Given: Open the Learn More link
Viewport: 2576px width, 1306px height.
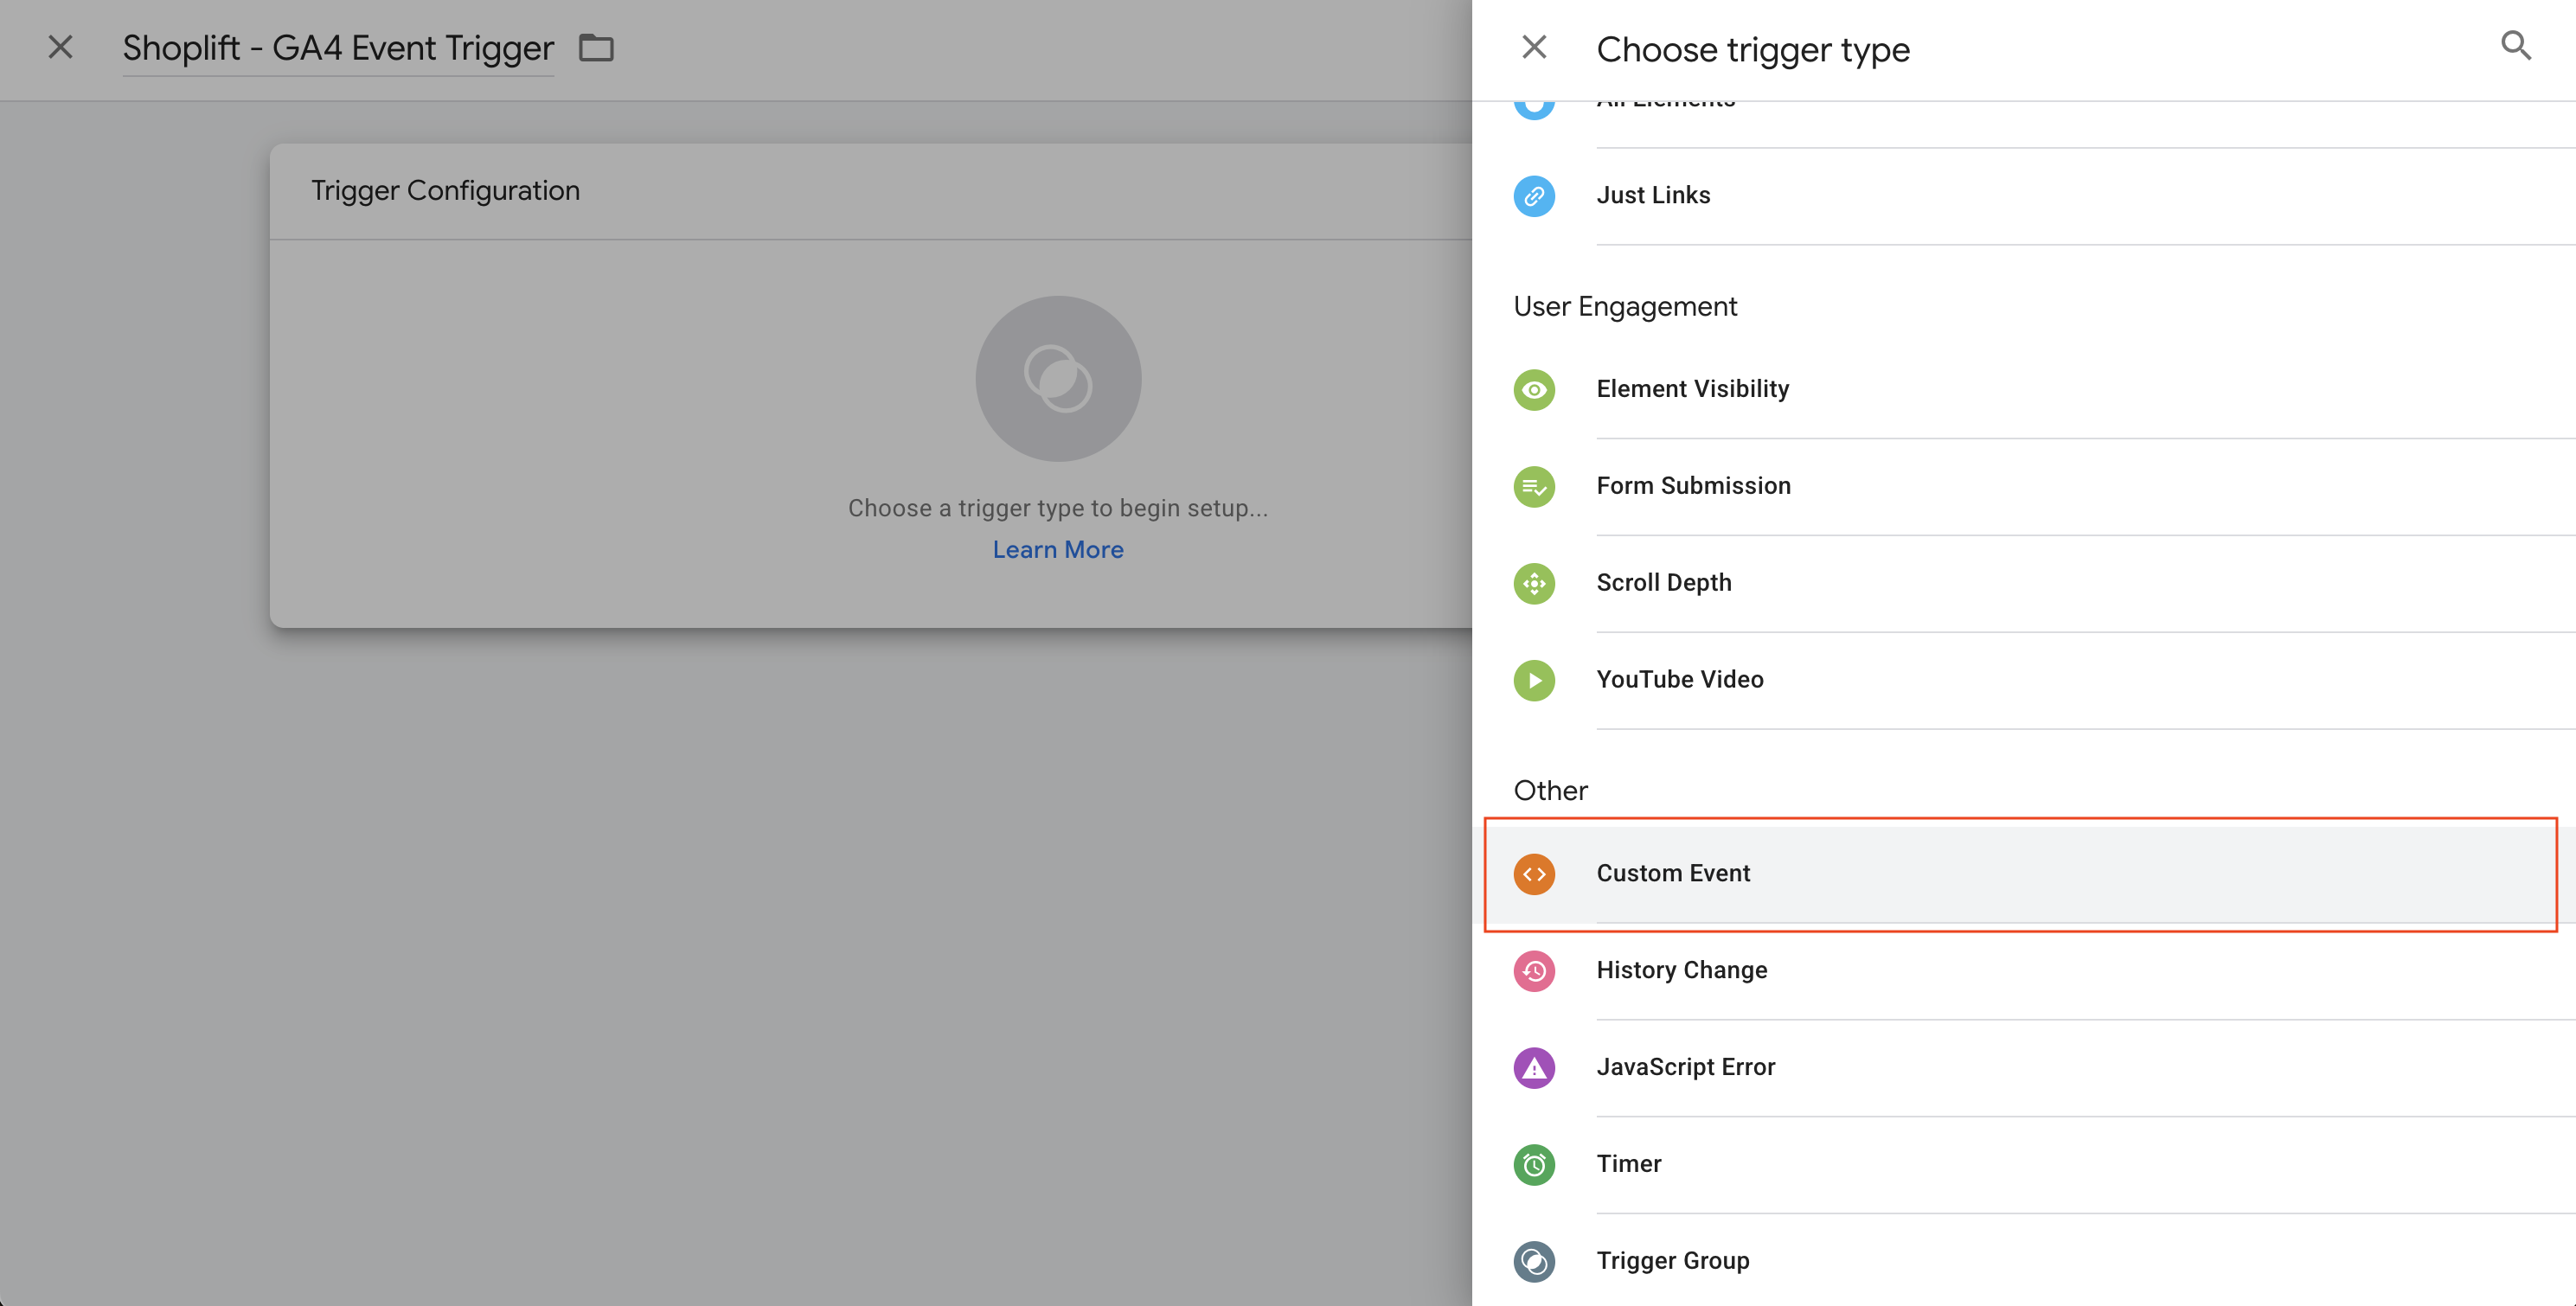Looking at the screenshot, I should (x=1057, y=550).
